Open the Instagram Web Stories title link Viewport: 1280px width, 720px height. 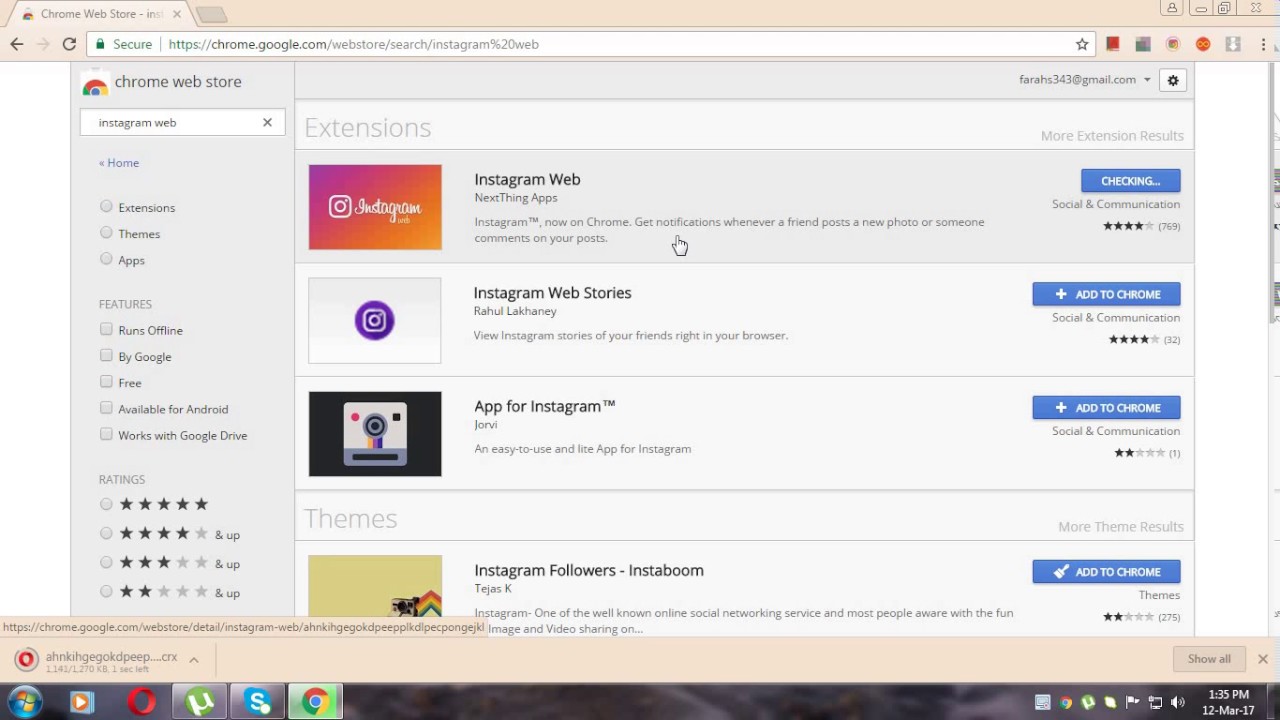click(x=552, y=293)
